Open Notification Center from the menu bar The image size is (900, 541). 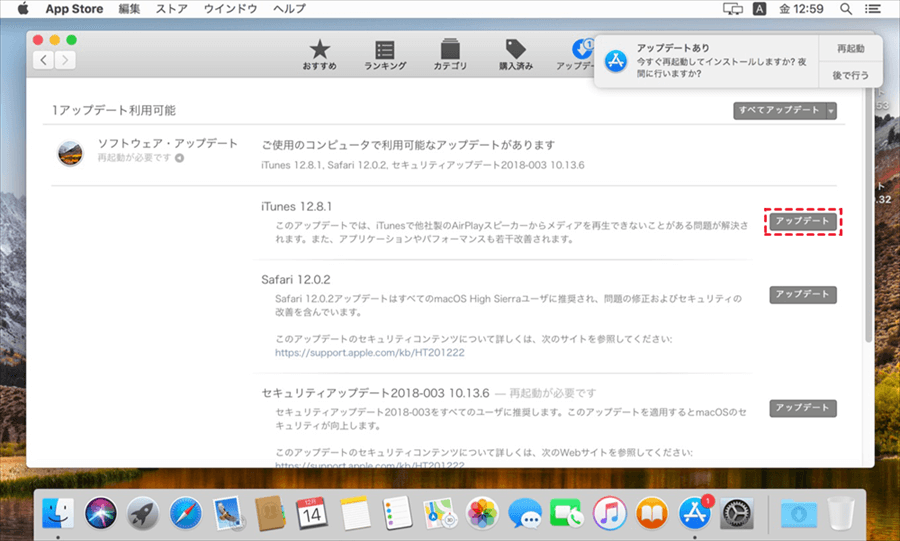(x=879, y=9)
